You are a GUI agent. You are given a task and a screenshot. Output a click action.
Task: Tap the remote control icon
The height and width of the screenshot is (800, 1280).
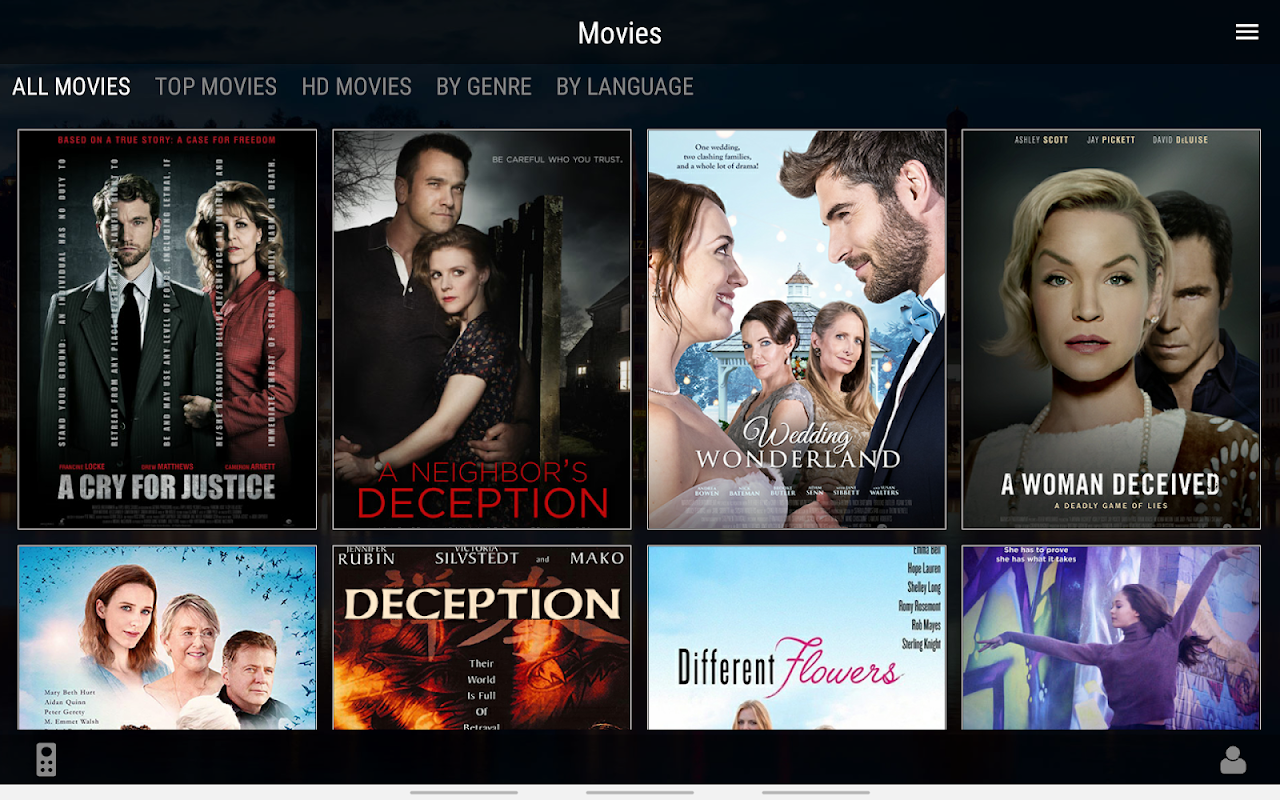[46, 760]
